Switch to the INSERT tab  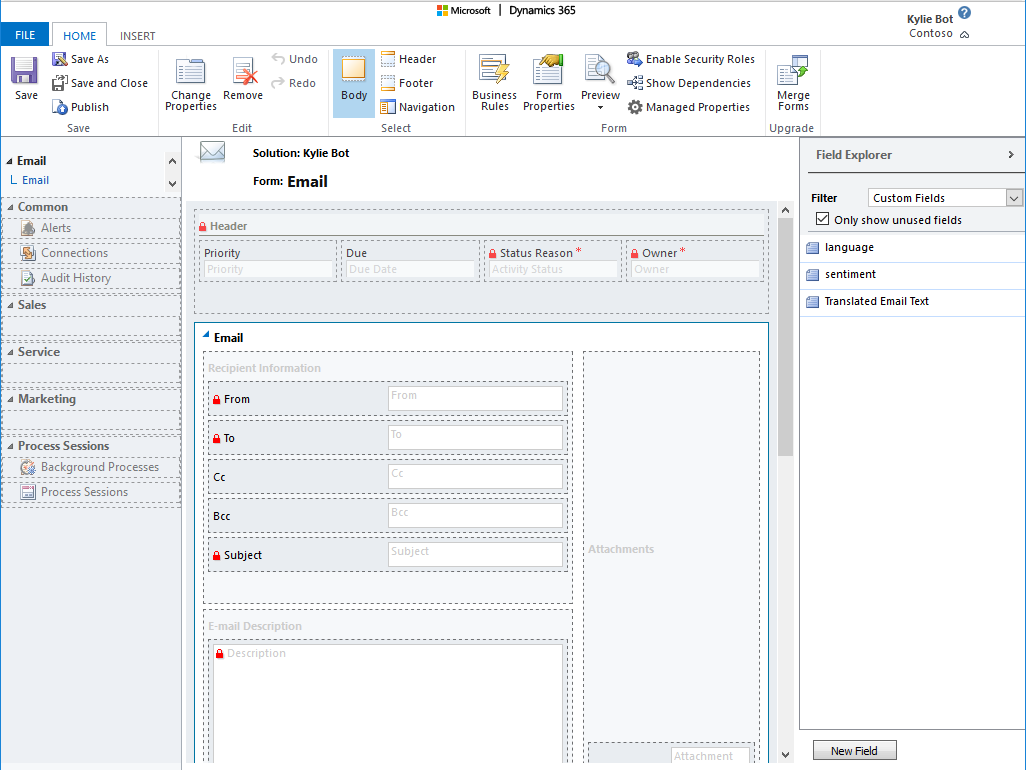click(x=137, y=36)
